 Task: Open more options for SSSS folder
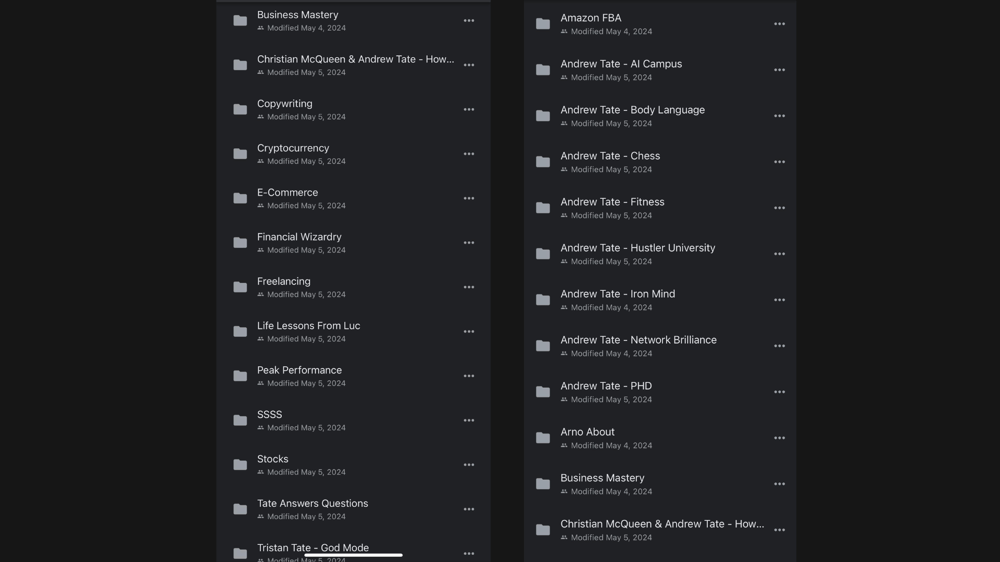point(469,420)
